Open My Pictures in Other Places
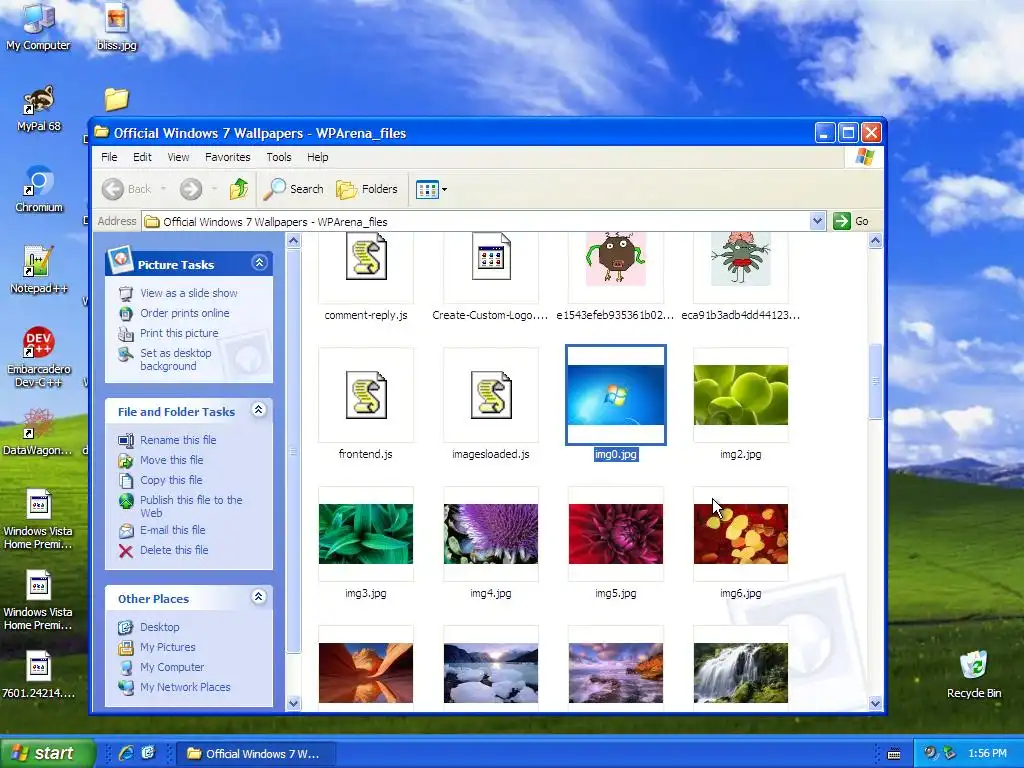This screenshot has height=768, width=1024. click(x=168, y=647)
